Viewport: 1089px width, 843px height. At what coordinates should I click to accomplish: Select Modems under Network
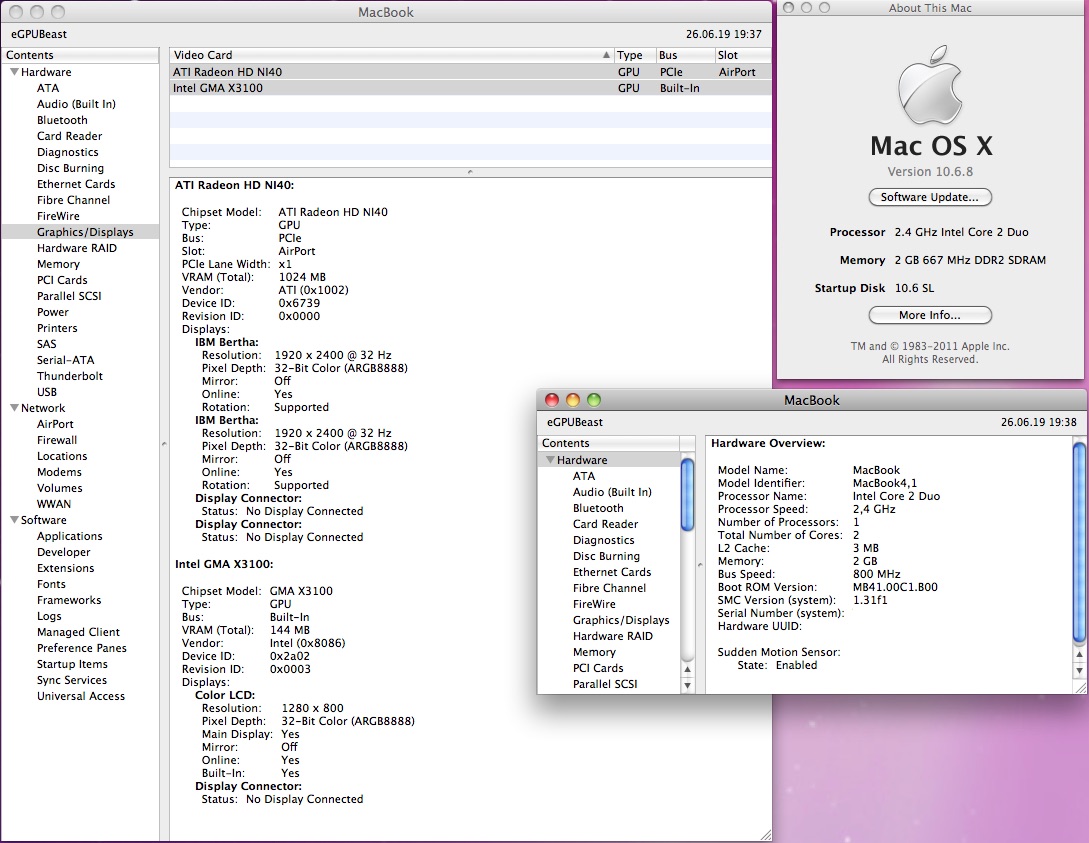(x=59, y=471)
